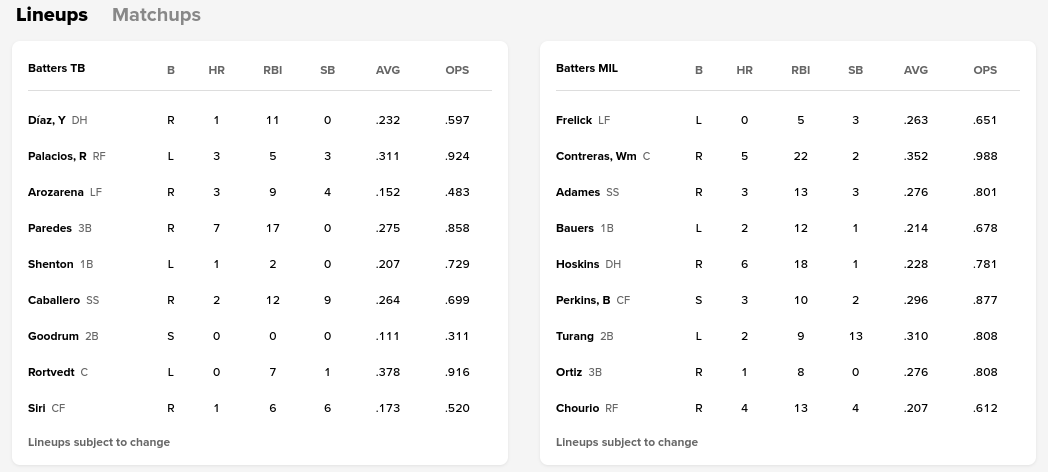Image resolution: width=1048 pixels, height=472 pixels.
Task: Click Turang second baseman name
Action: point(575,336)
